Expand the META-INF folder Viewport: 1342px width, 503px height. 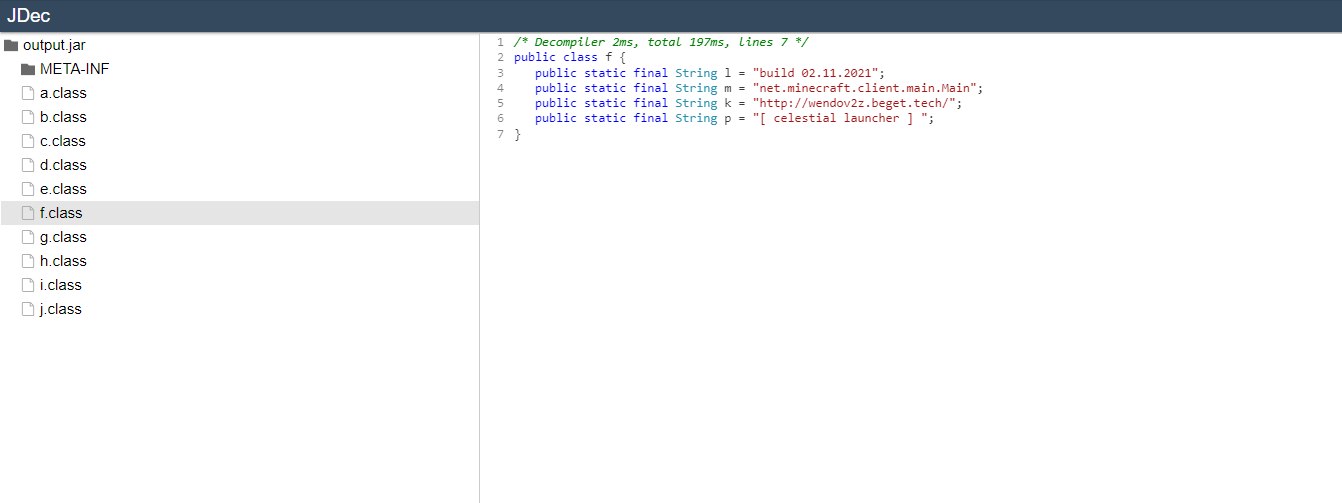pos(74,69)
